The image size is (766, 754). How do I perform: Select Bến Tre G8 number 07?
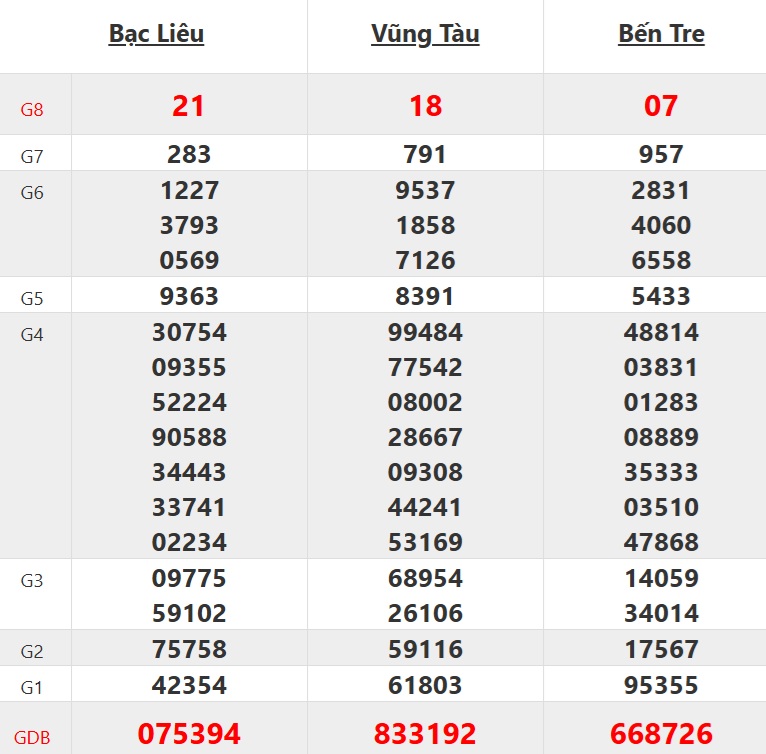[x=661, y=106]
